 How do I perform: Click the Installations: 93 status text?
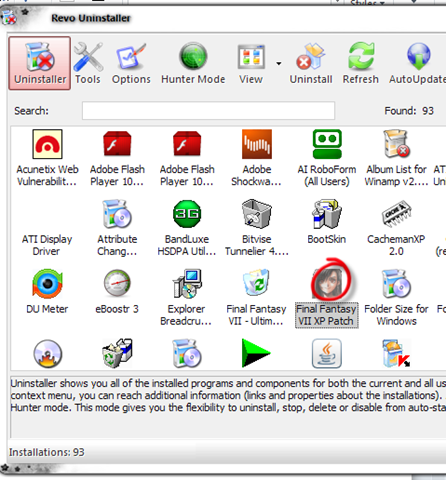tap(47, 452)
